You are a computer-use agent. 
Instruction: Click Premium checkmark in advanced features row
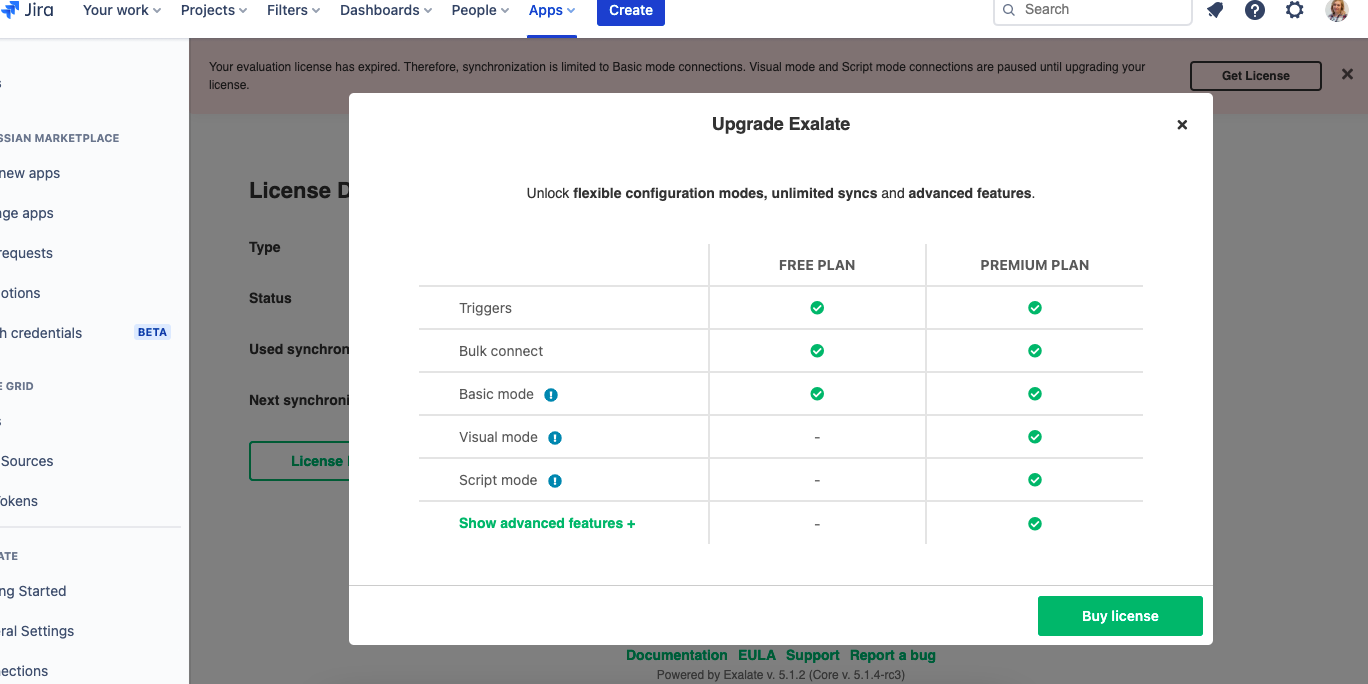point(1035,524)
